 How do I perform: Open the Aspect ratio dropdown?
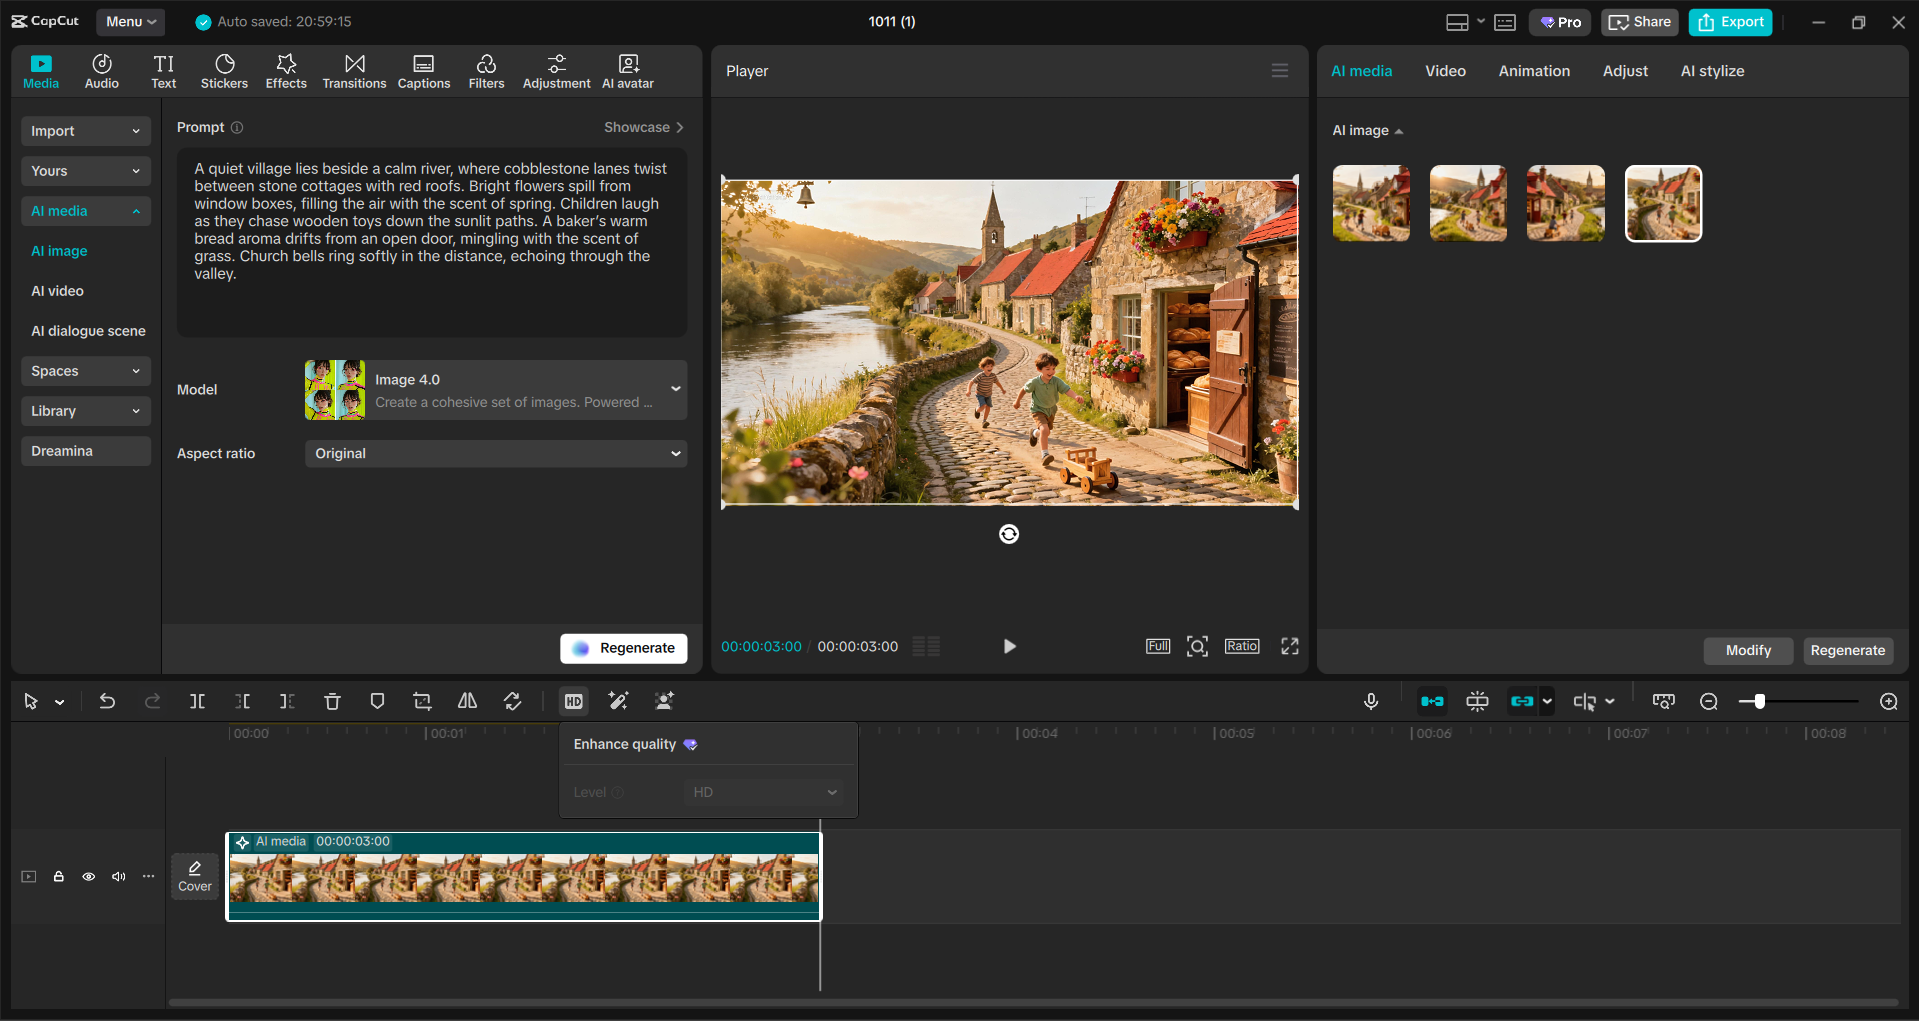[x=495, y=453]
